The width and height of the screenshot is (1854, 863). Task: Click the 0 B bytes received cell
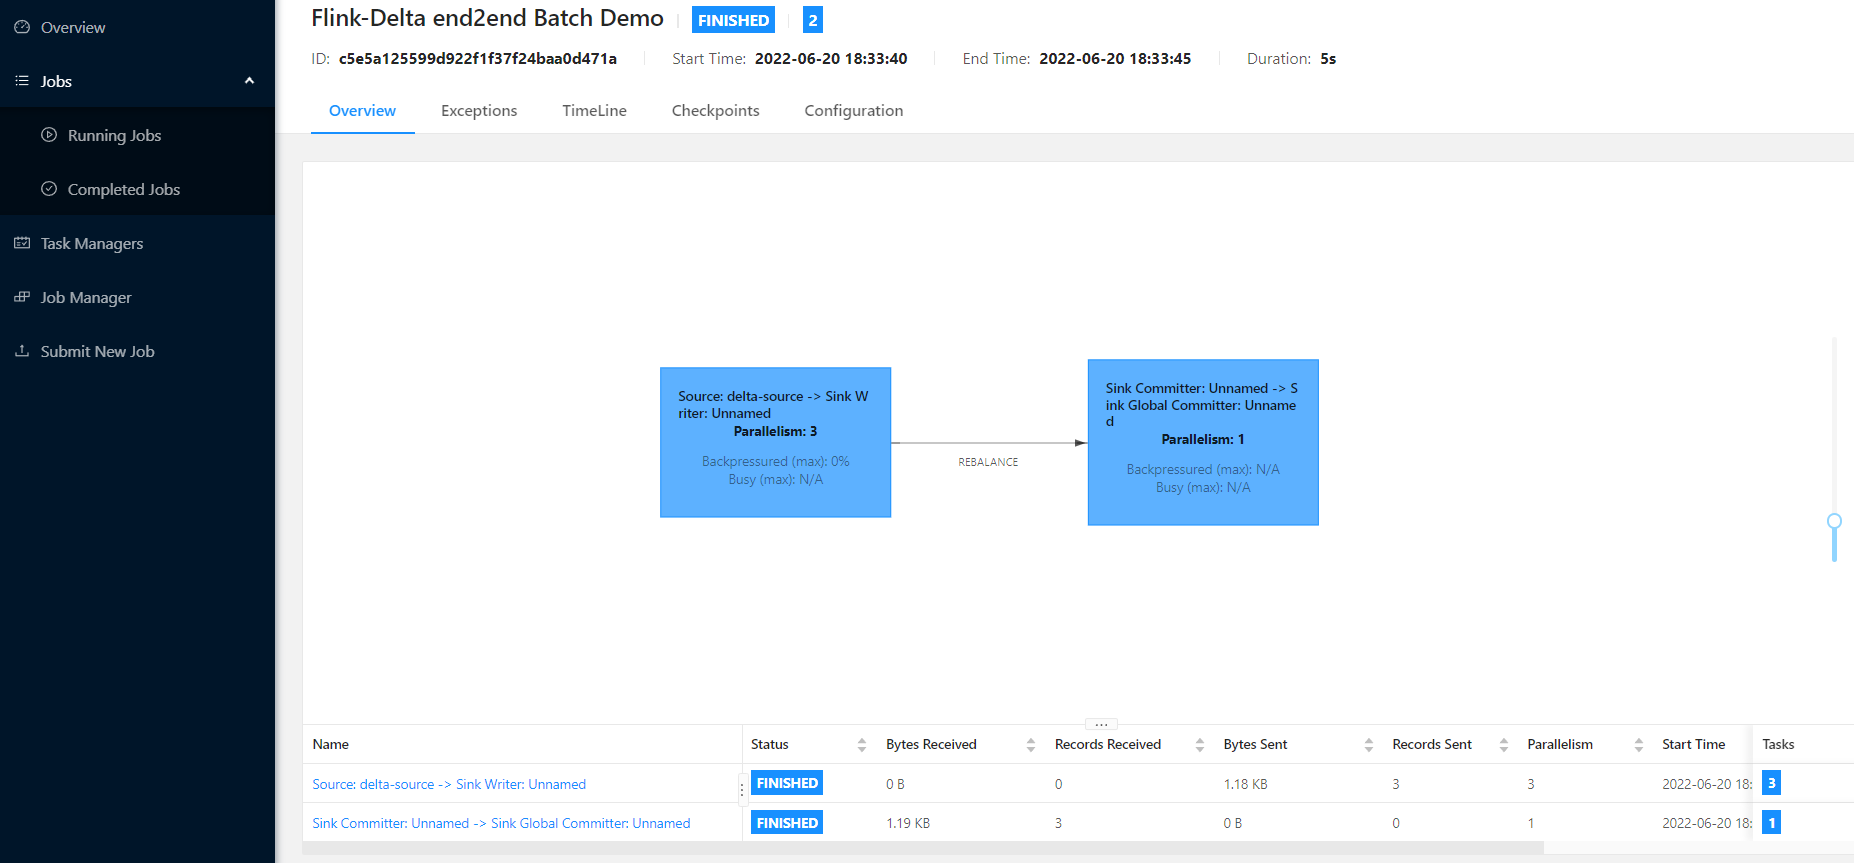click(895, 784)
